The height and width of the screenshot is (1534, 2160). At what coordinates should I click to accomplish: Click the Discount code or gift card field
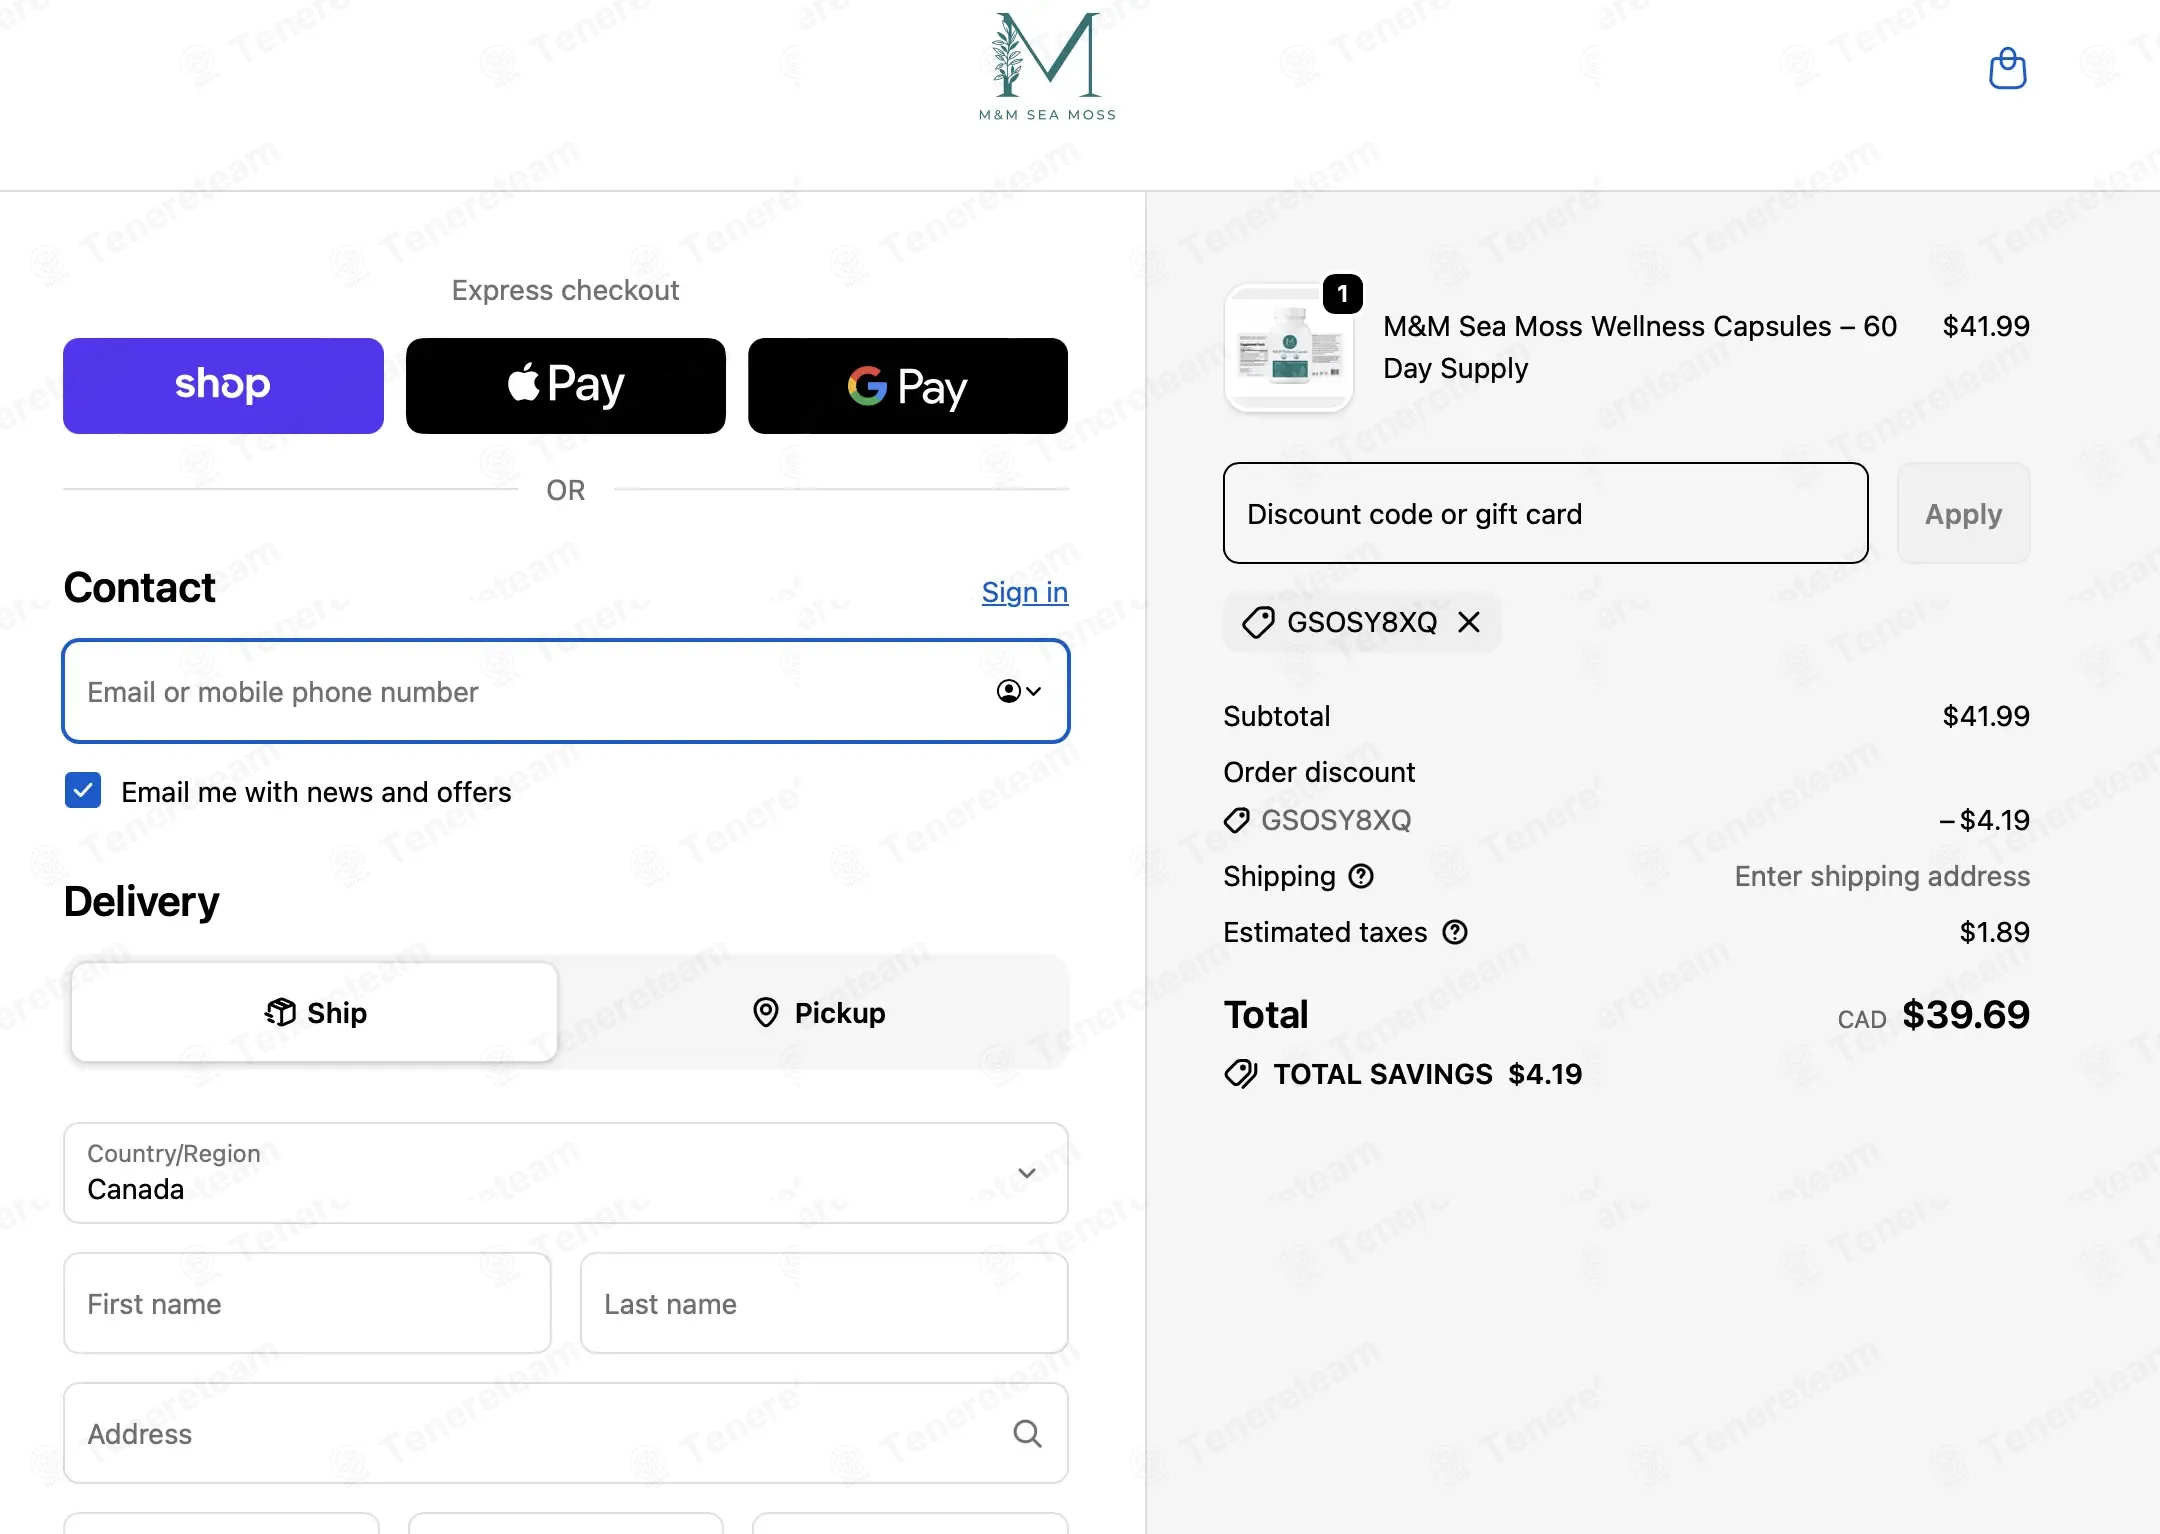tap(1546, 513)
